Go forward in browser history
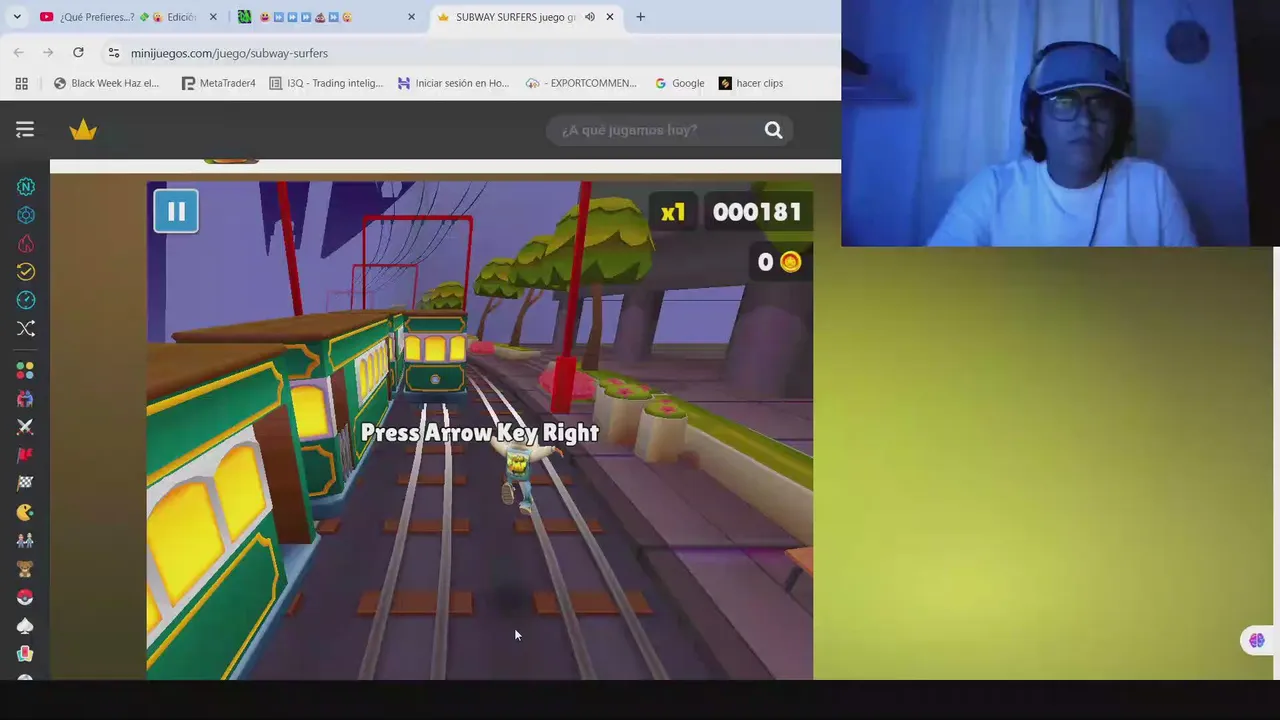 click(48, 52)
